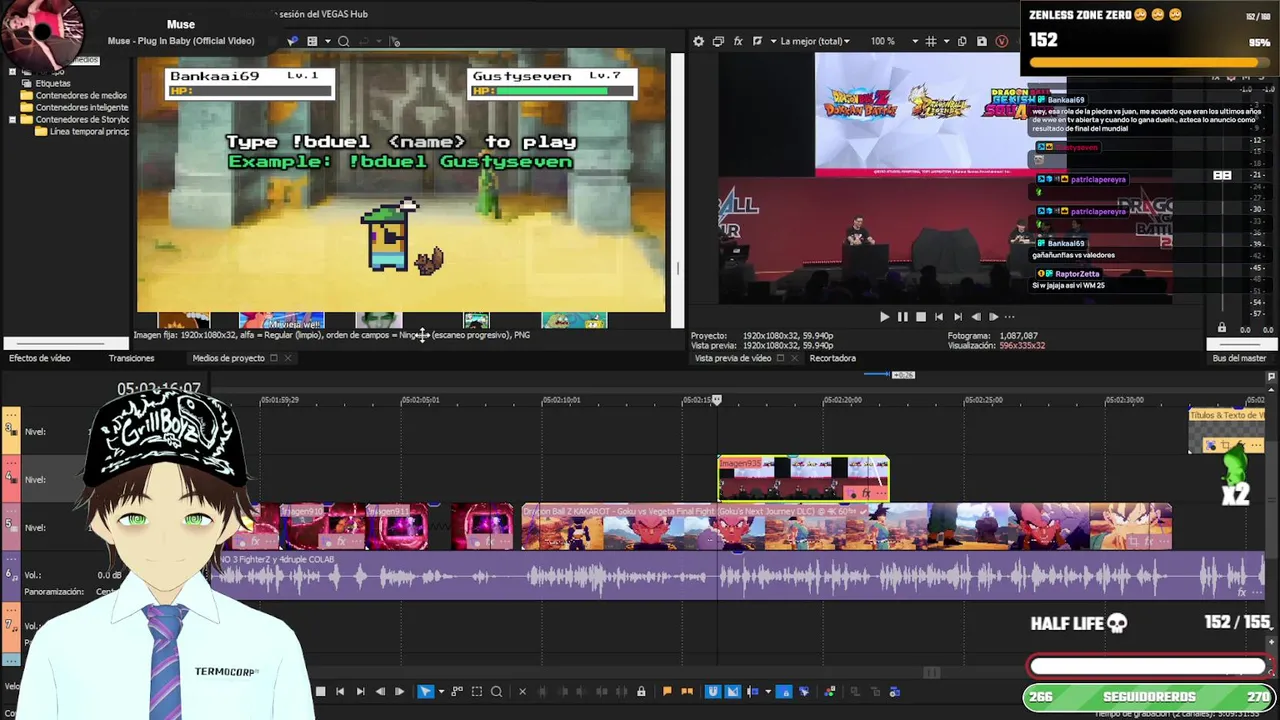The height and width of the screenshot is (720, 1280).
Task: Select the Dragon Ball Z KAKAROT video clip
Action: pyautogui.click(x=846, y=527)
